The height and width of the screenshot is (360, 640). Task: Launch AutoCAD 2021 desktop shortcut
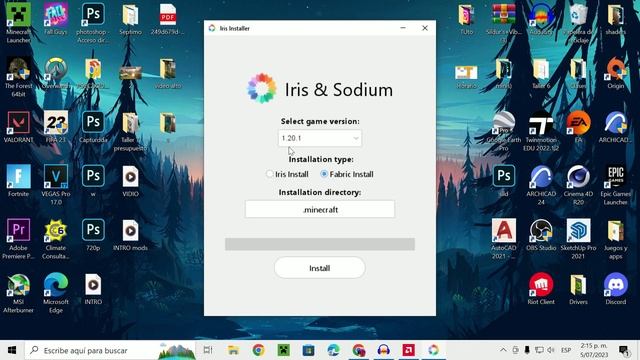[504, 239]
